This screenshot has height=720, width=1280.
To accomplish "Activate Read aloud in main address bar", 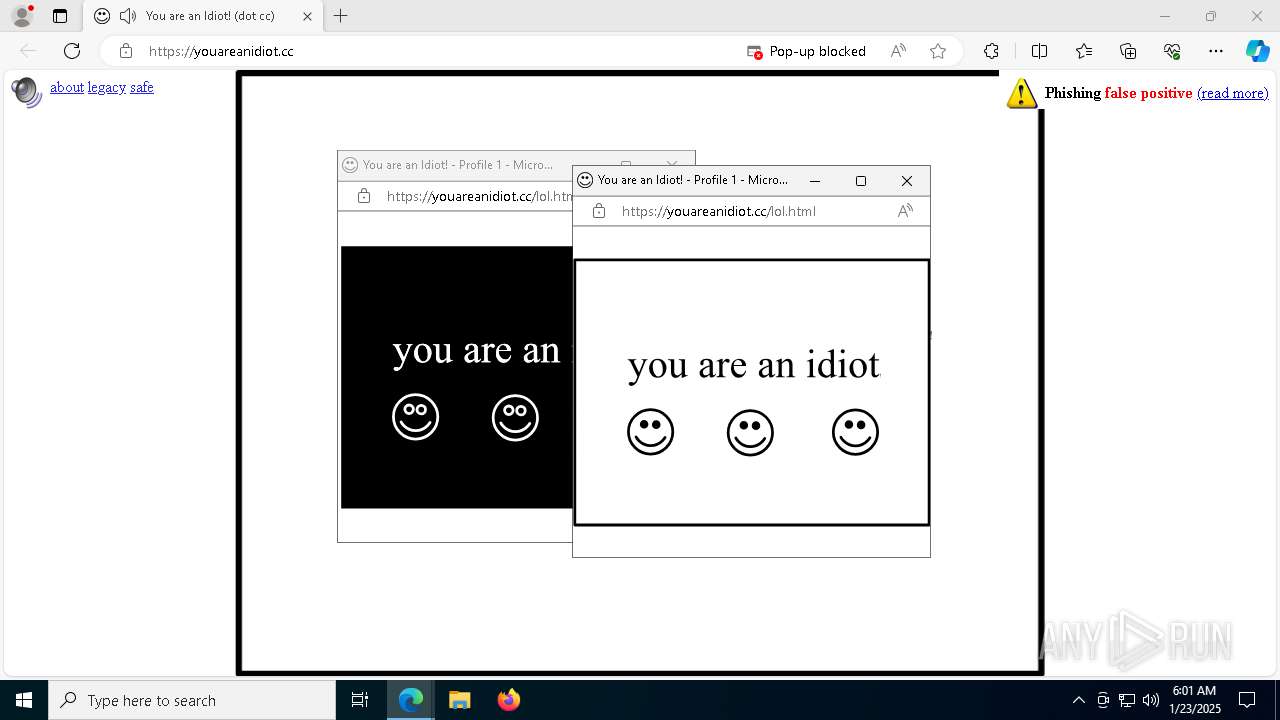I will [x=898, y=51].
